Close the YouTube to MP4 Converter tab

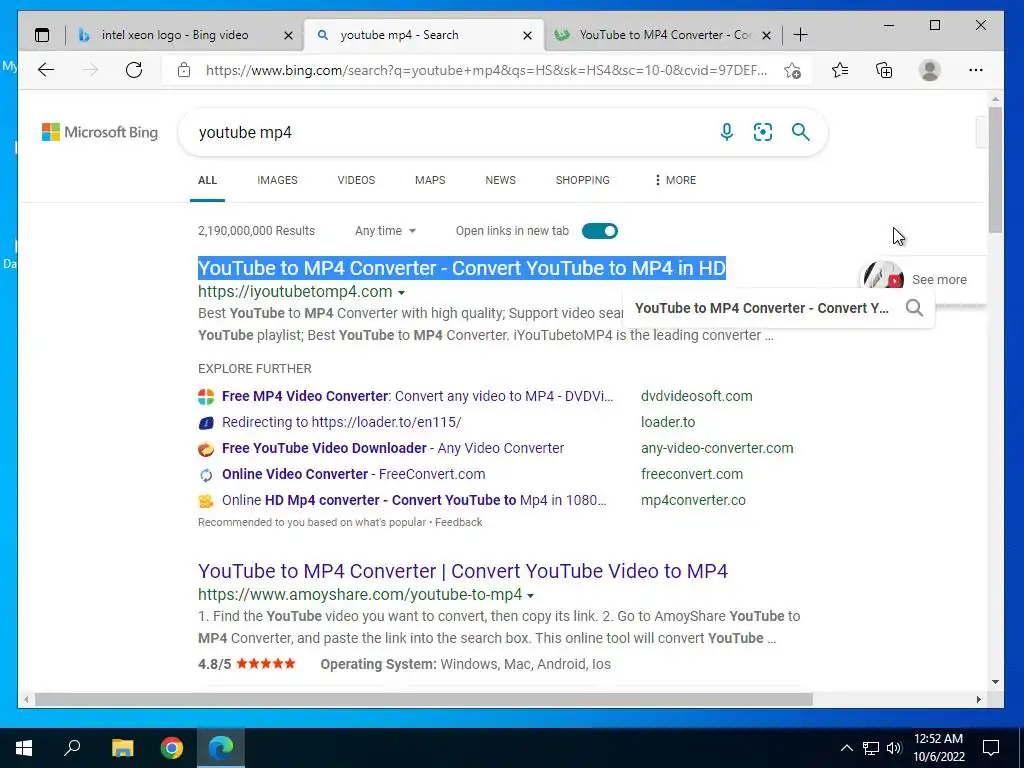tap(767, 35)
